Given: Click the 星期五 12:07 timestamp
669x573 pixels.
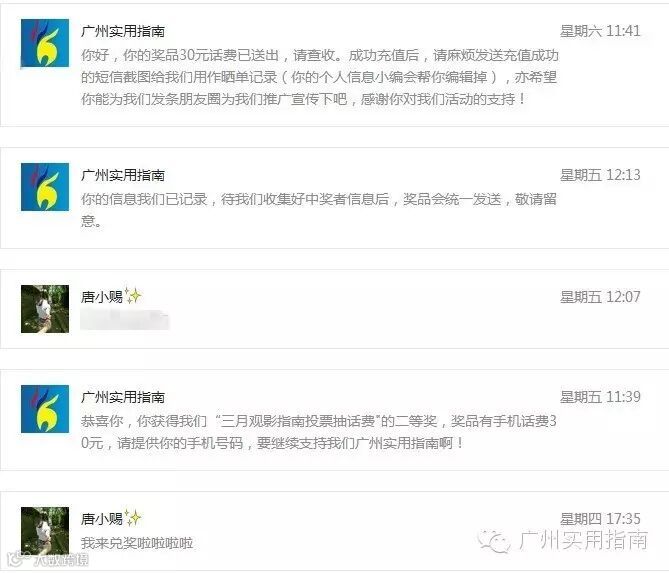Looking at the screenshot, I should [x=600, y=297].
